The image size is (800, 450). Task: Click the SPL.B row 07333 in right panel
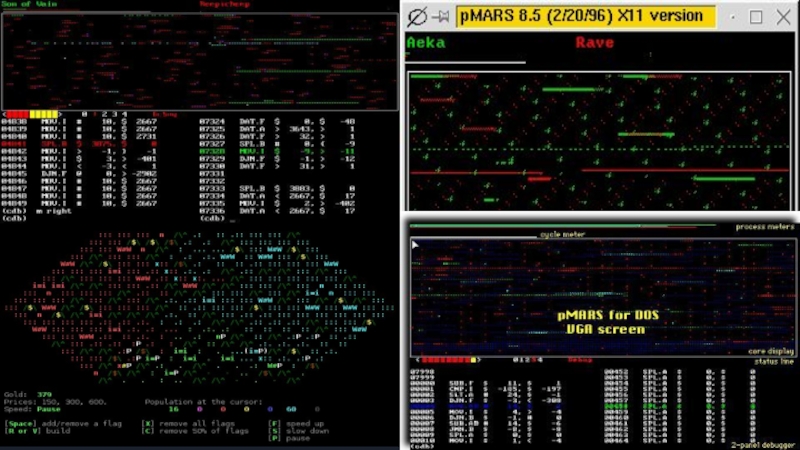tap(277, 188)
